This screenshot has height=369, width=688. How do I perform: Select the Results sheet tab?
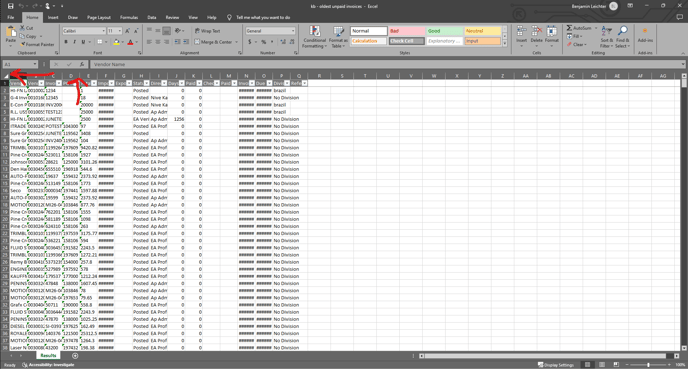48,356
